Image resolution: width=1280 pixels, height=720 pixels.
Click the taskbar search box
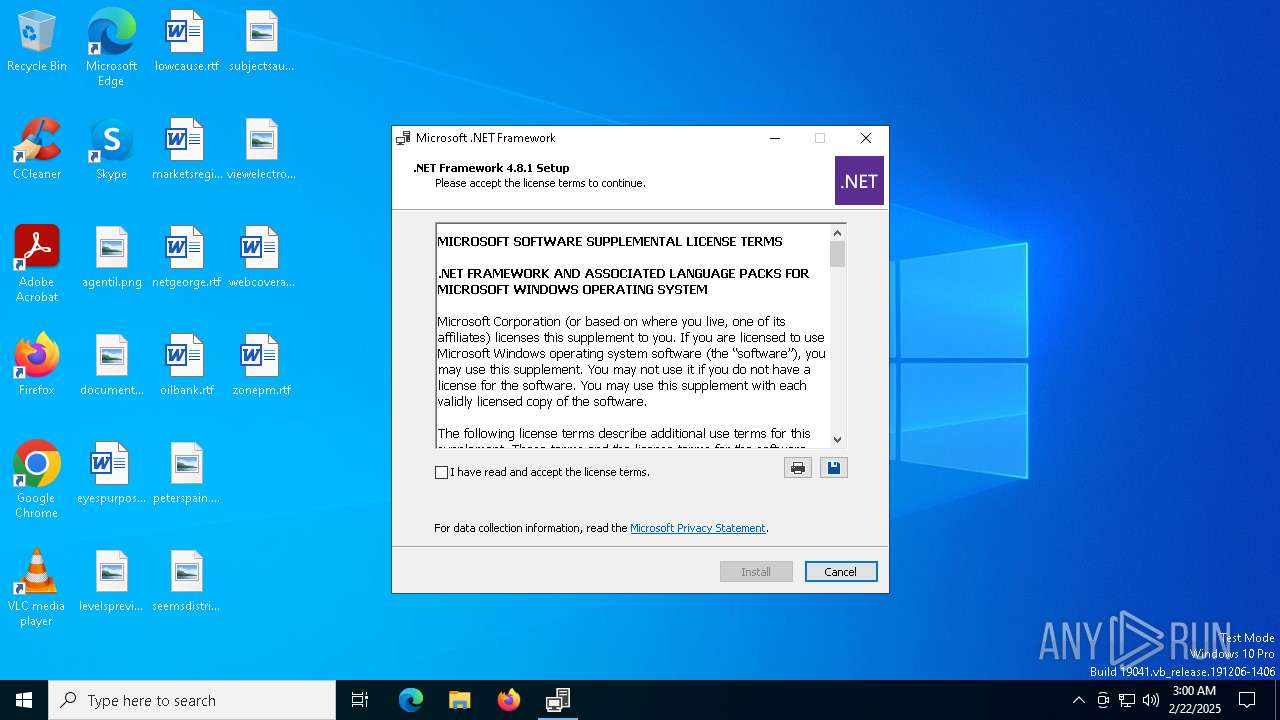[x=192, y=700]
